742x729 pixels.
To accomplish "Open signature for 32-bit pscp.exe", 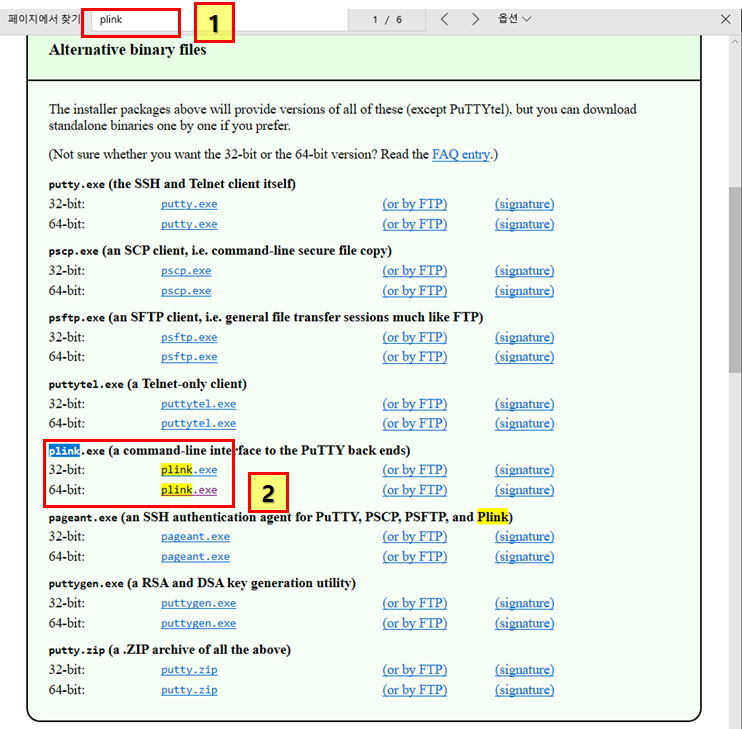I will (x=524, y=271).
